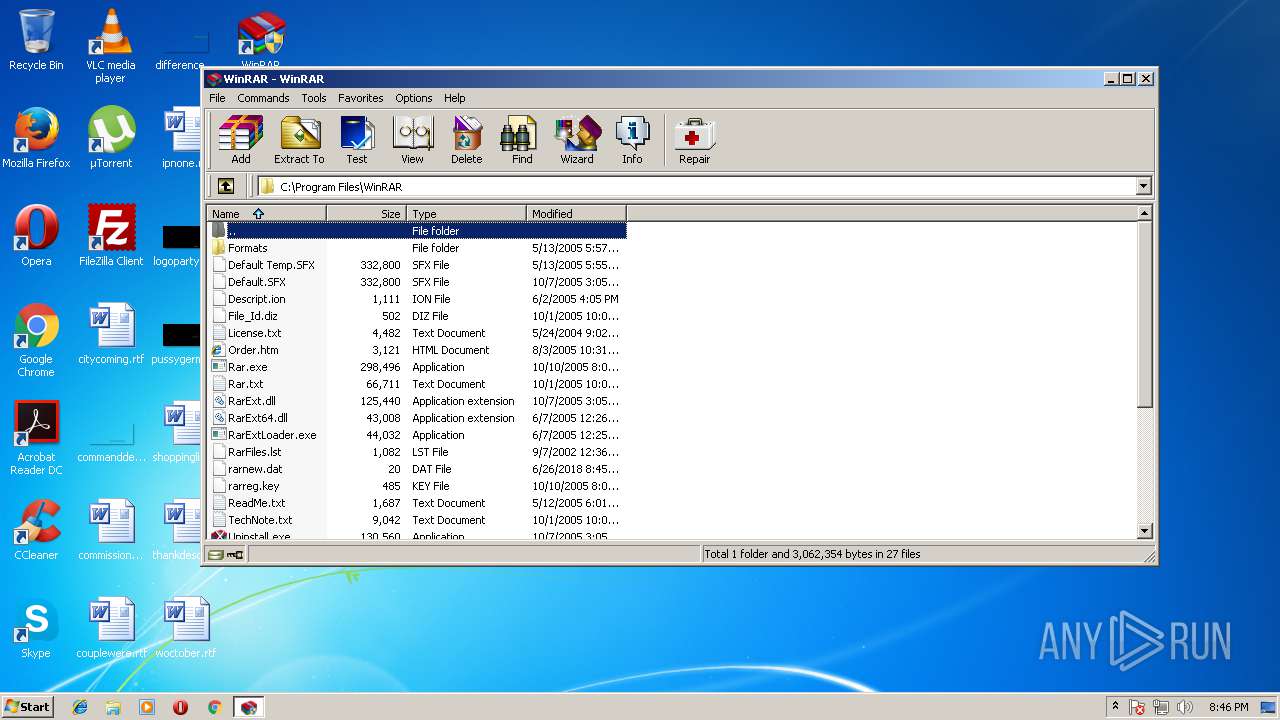Select Rar.exe file
Viewport: 1280px width, 720px height.
click(x=417, y=367)
